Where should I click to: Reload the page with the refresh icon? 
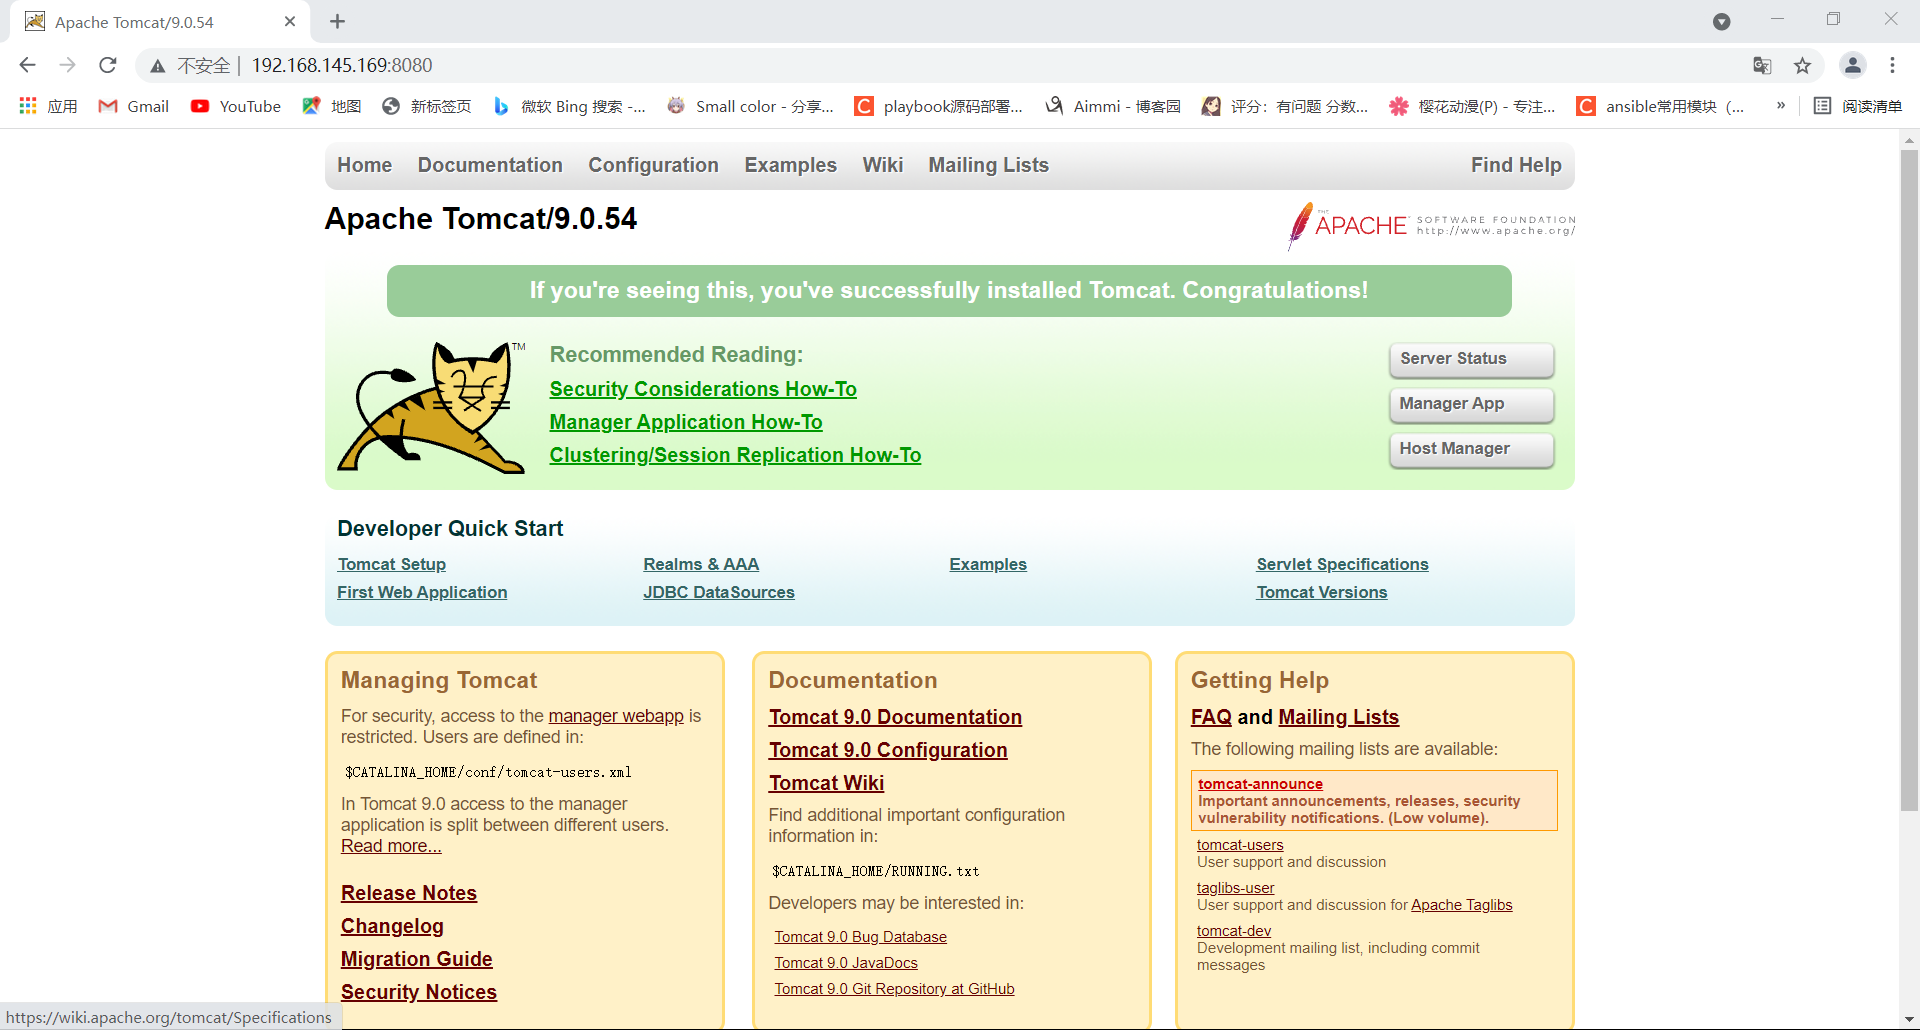[108, 65]
